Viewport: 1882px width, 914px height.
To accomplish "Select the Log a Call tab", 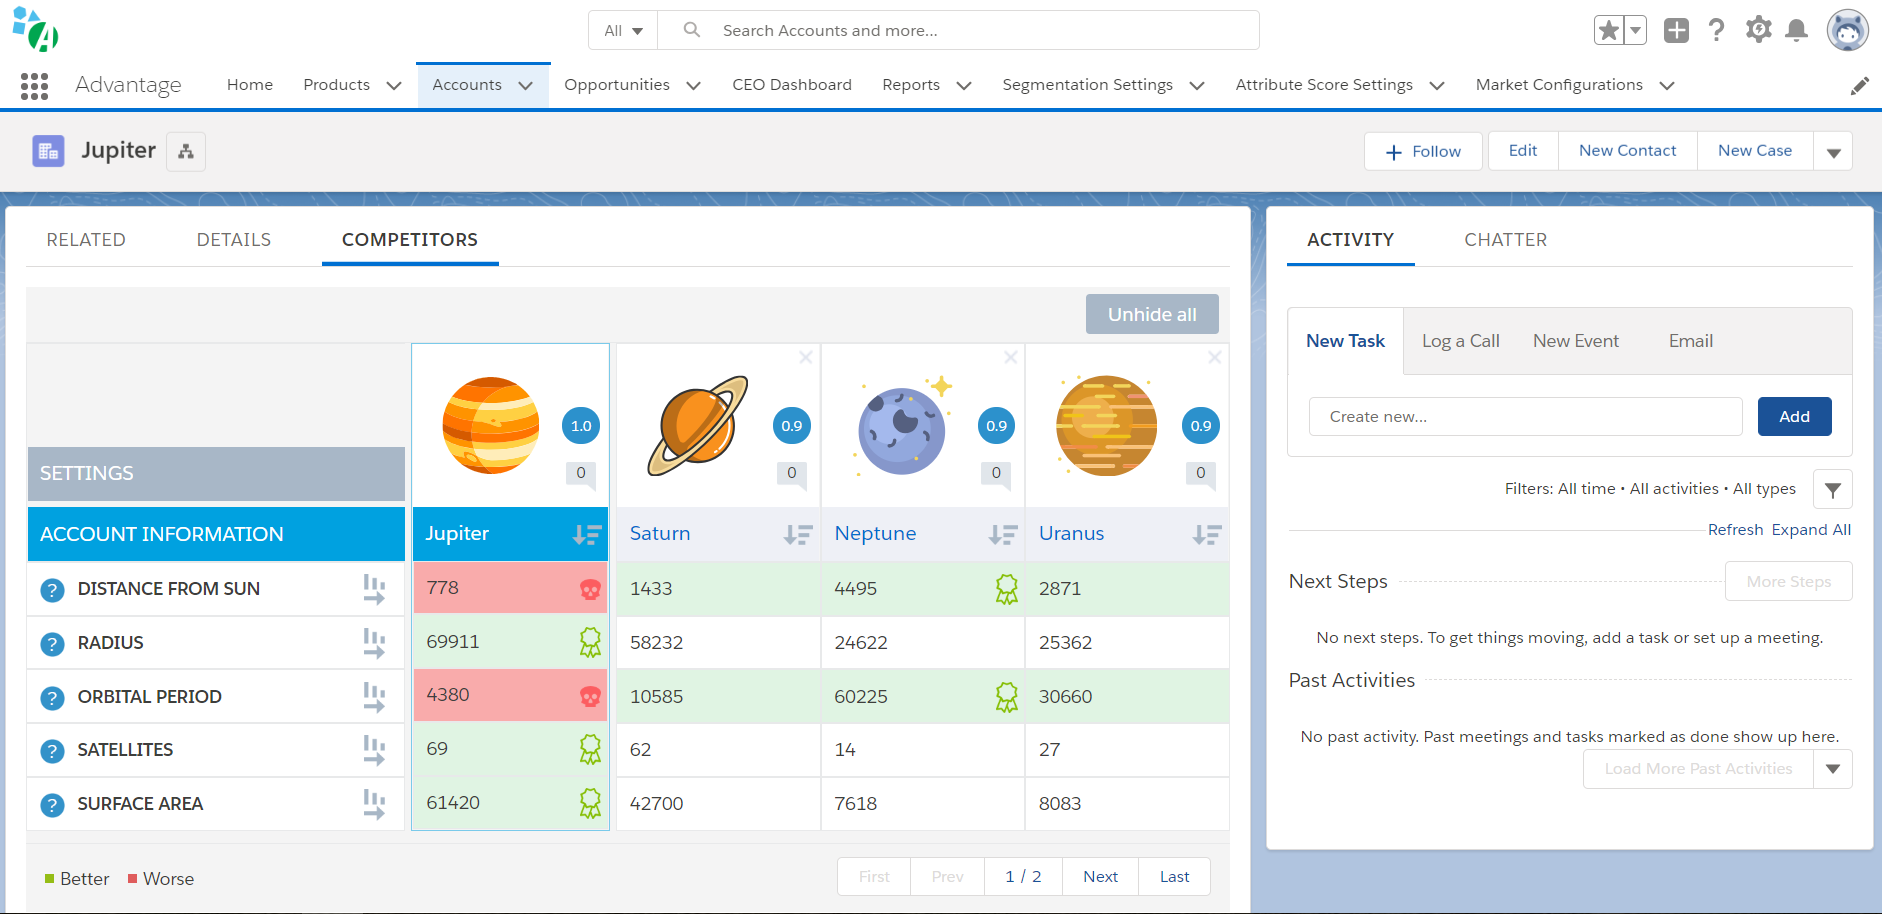I will point(1460,341).
